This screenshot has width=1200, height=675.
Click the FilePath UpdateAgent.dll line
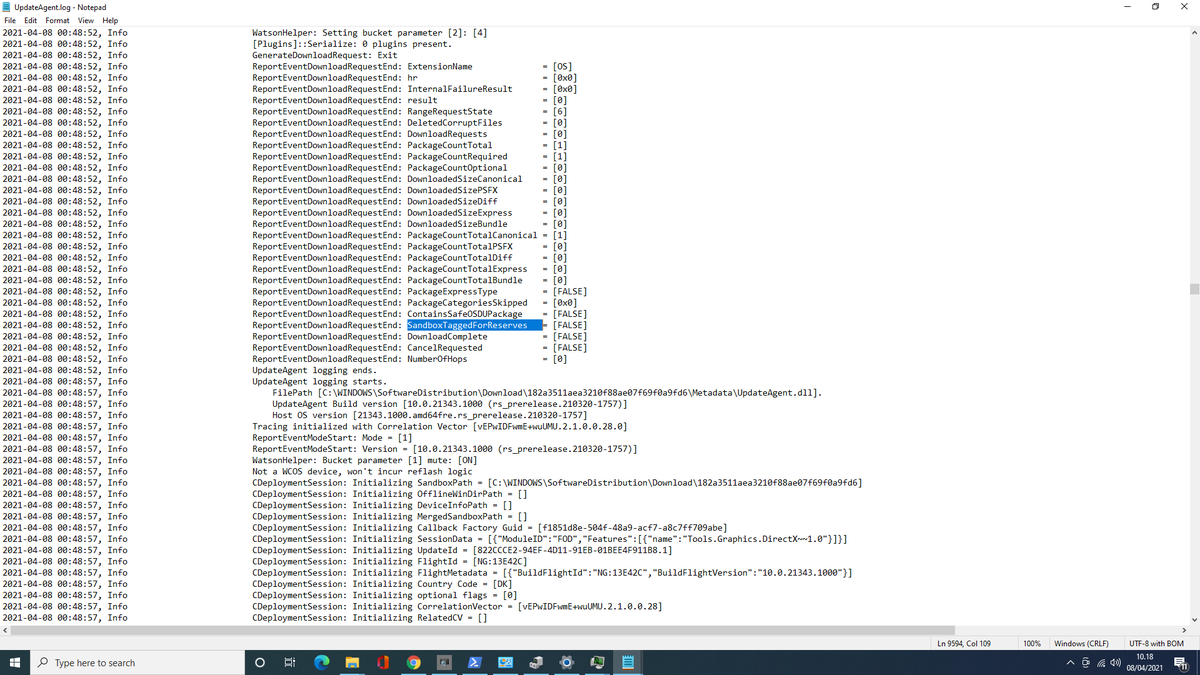(x=547, y=392)
